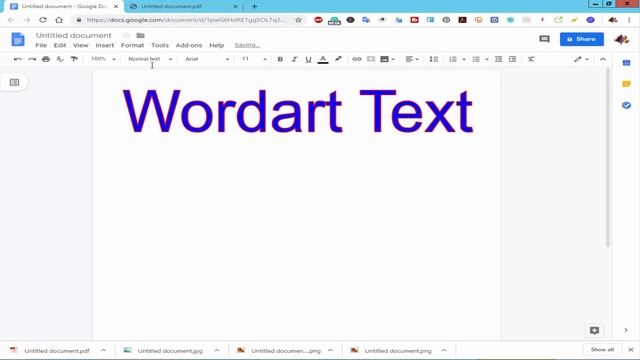Collapse the side panel with the arrow
Viewport: 640px width, 360px height.
626,330
